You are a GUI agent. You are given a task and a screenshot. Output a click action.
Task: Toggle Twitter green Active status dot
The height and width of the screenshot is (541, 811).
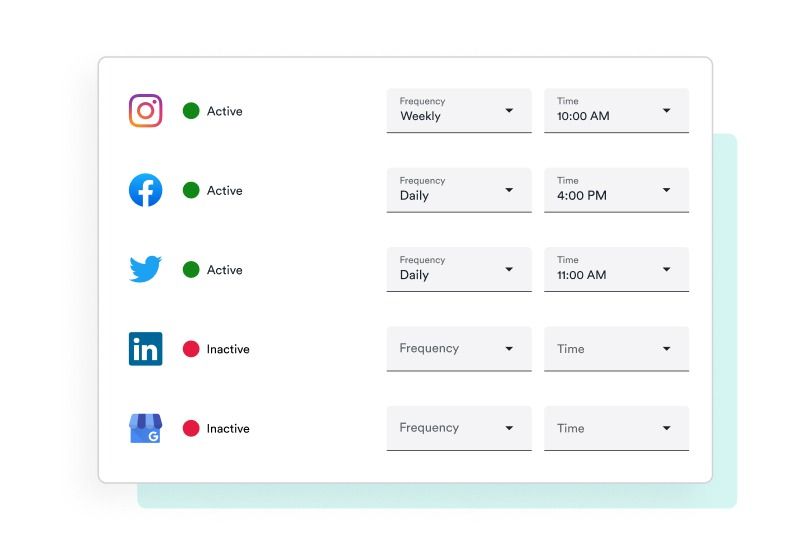(x=191, y=270)
